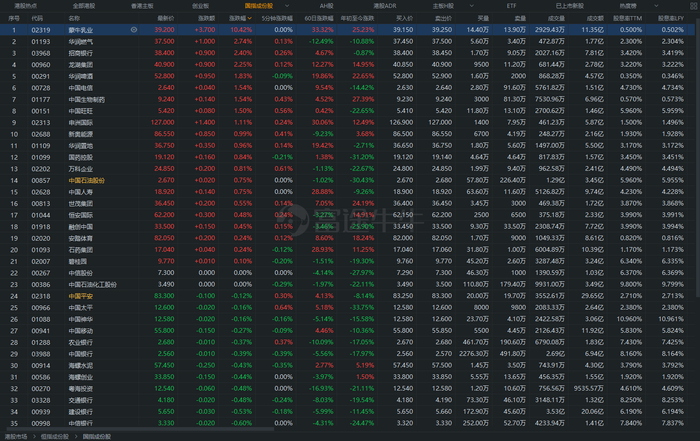
Task: Expand the dropdown arrow beside 主板H股 tab
Action: point(471,6)
